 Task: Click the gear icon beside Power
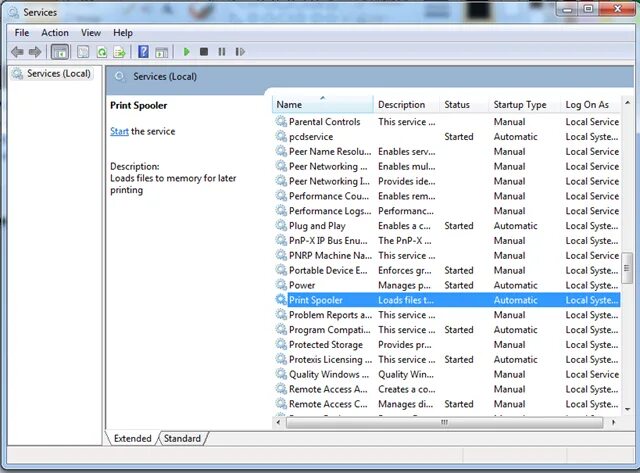coord(281,284)
